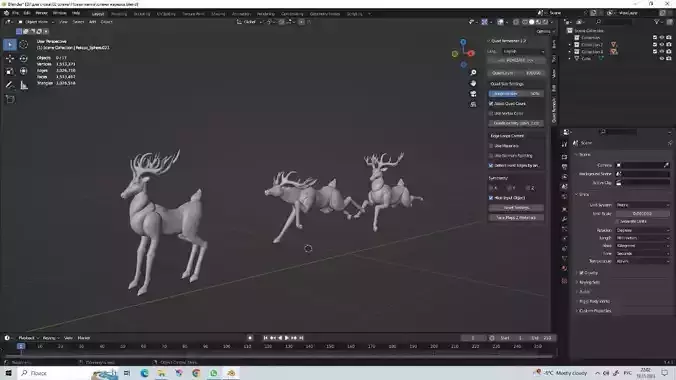Toggle Adaptive Quad Count checkbox

(491, 104)
